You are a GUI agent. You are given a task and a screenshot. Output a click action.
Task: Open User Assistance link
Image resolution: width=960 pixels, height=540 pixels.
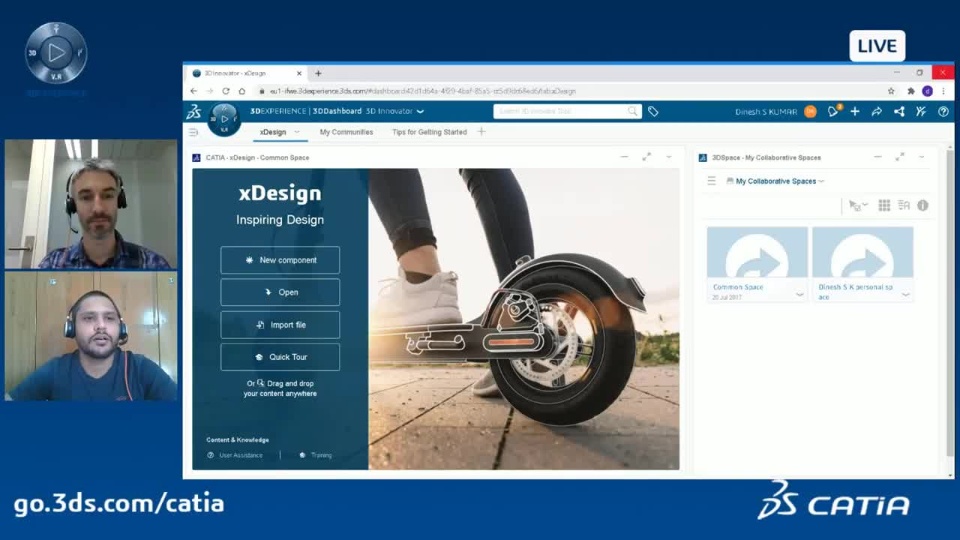pos(236,456)
